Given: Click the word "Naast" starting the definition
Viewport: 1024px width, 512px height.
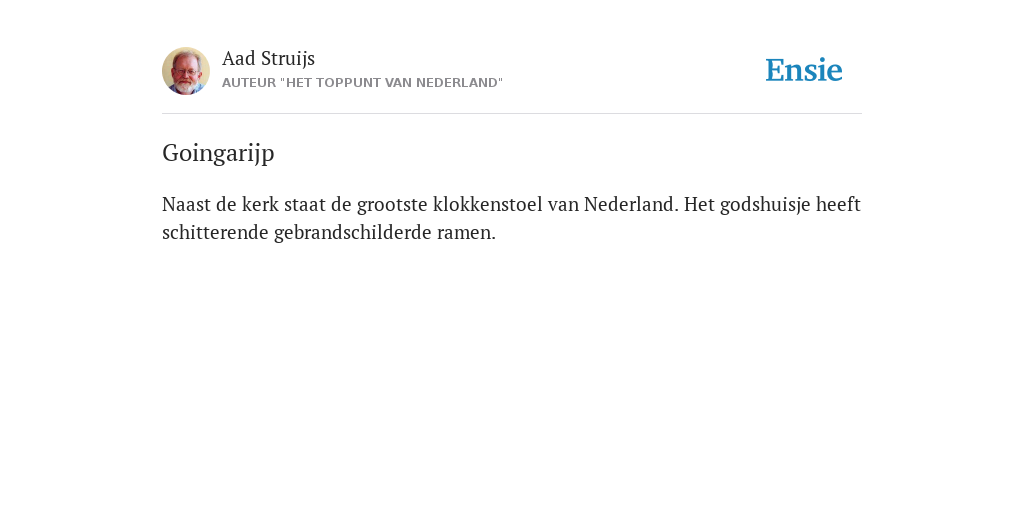Looking at the screenshot, I should pos(186,204).
